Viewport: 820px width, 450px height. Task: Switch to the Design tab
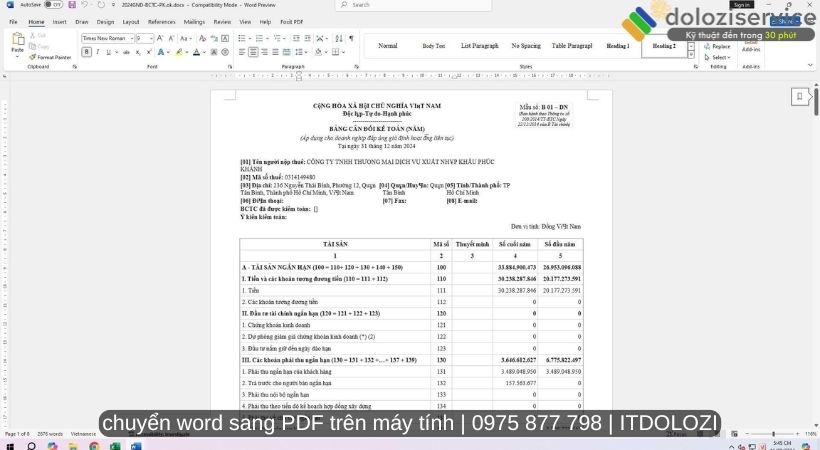click(x=105, y=22)
